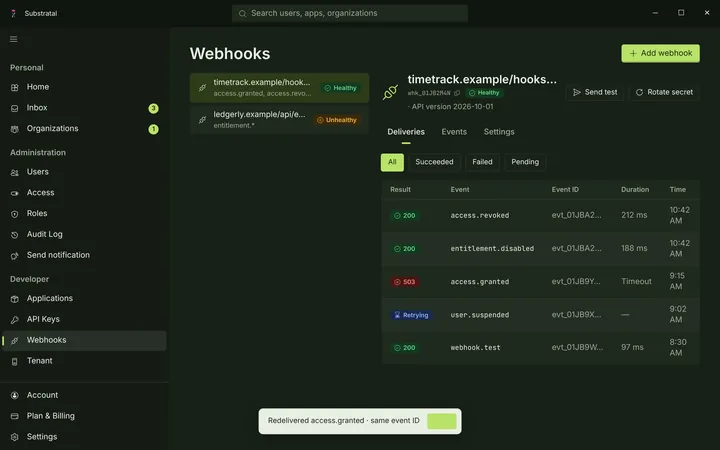Viewport: 720px width, 450px height.
Task: Open Settings in sidebar
Action: [84, 437]
